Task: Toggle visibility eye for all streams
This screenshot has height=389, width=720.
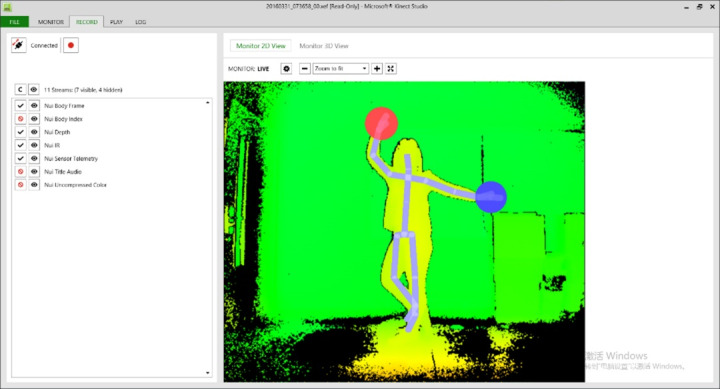Action: pyautogui.click(x=34, y=90)
